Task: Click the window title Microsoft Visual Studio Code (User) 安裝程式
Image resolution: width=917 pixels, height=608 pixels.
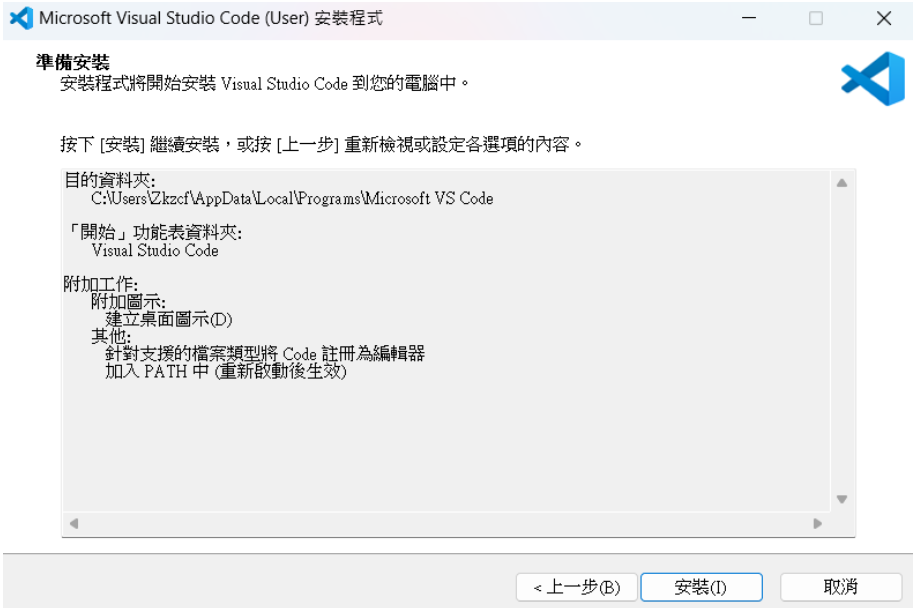Action: tap(211, 18)
